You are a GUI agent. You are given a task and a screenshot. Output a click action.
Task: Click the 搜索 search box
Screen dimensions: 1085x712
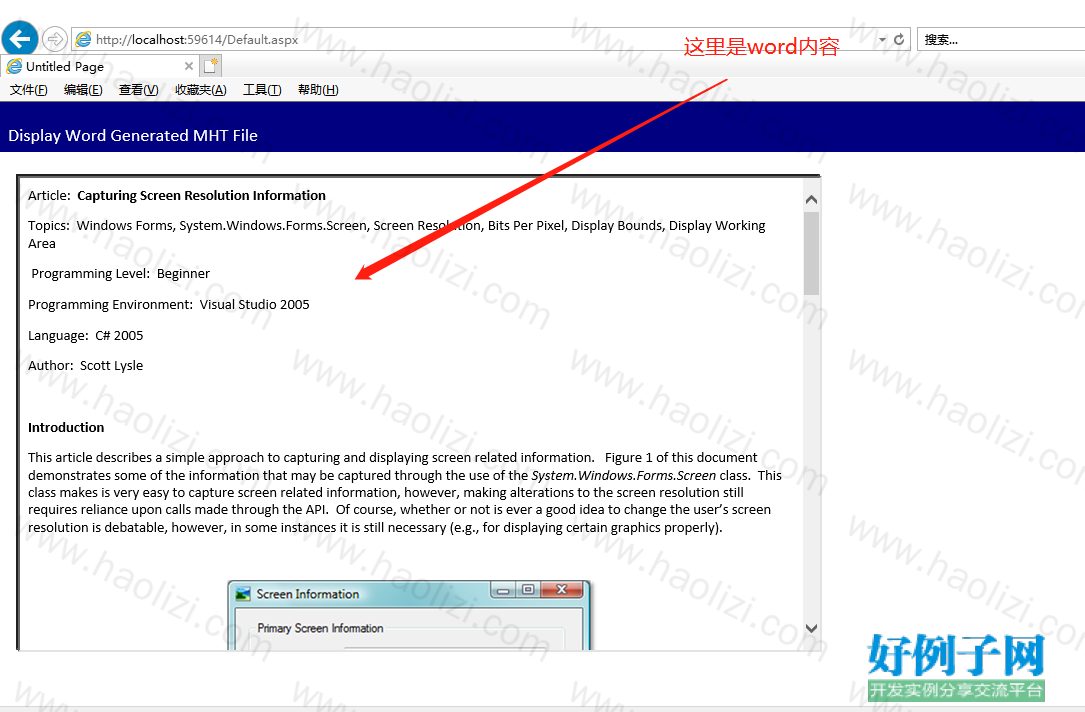point(1001,39)
